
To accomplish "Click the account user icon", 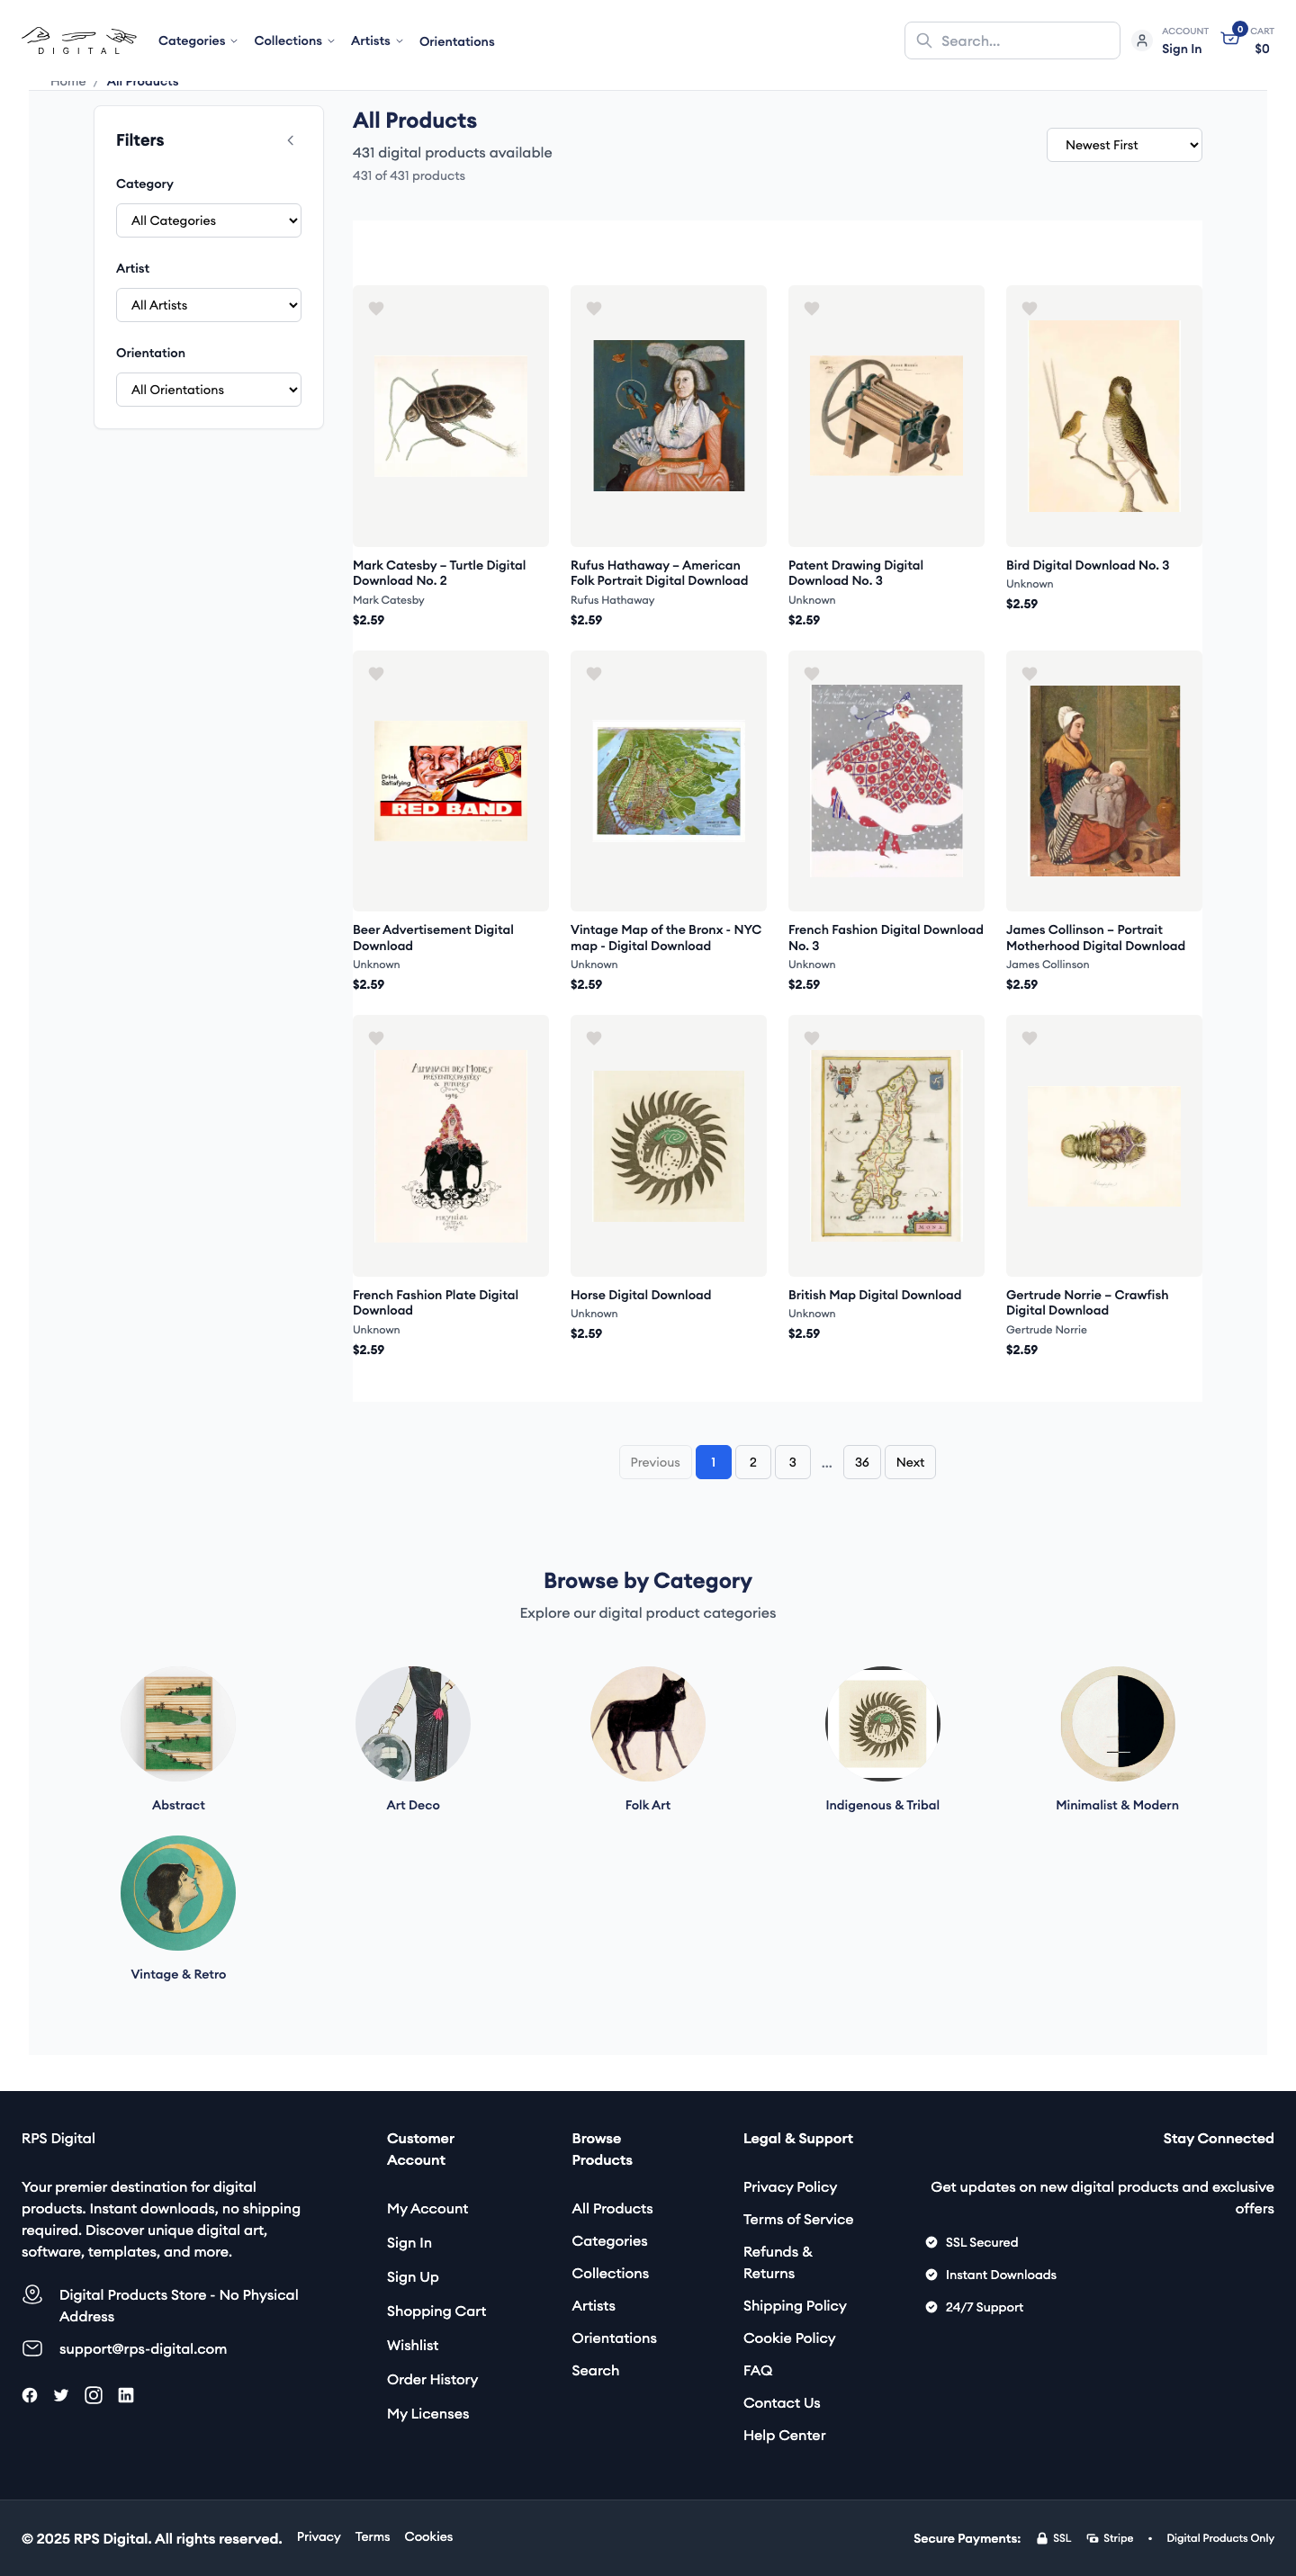I will (x=1141, y=41).
